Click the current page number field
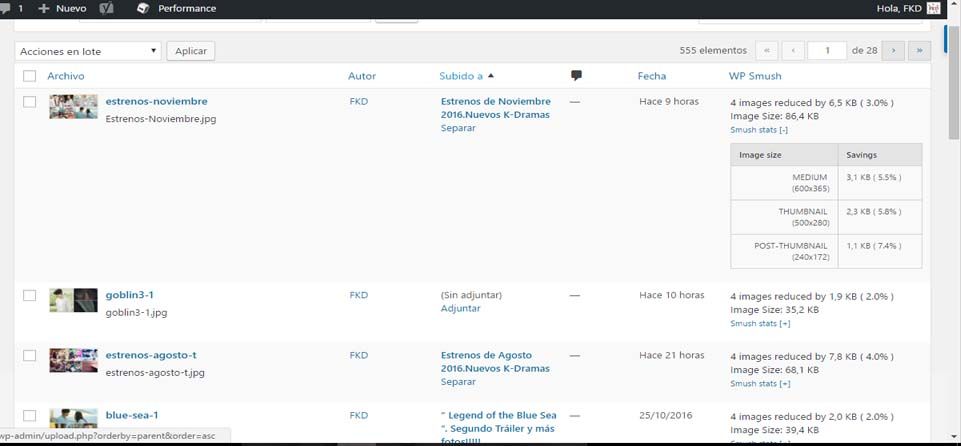 click(x=827, y=51)
